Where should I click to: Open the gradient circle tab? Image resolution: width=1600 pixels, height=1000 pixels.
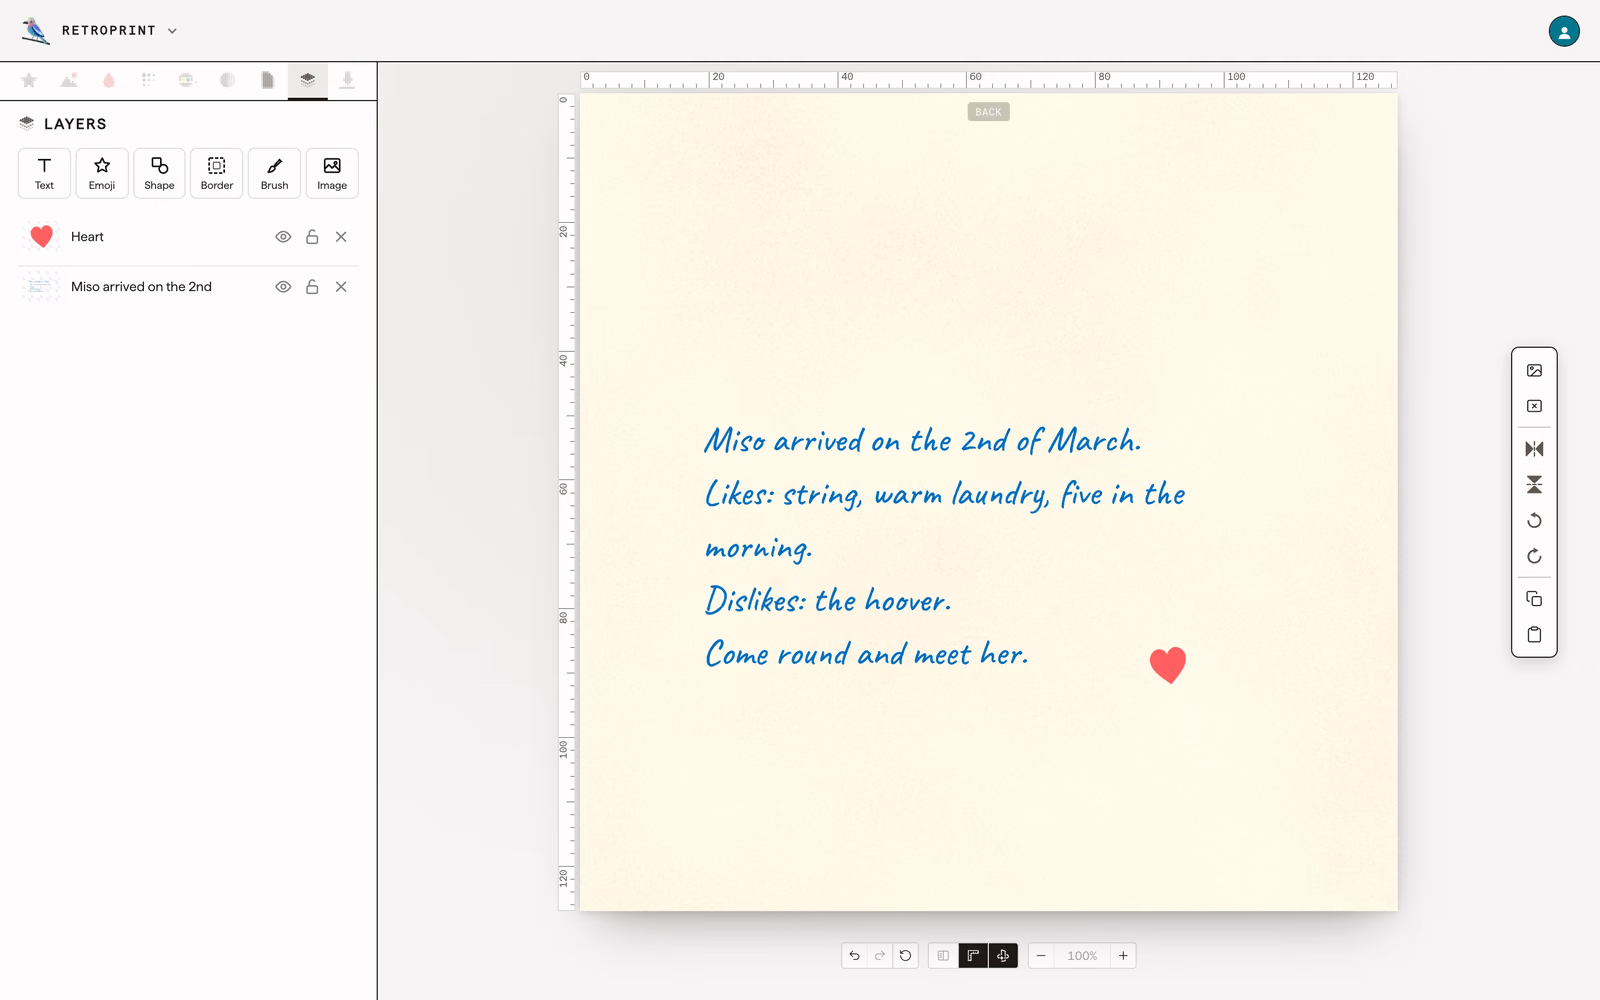[227, 80]
